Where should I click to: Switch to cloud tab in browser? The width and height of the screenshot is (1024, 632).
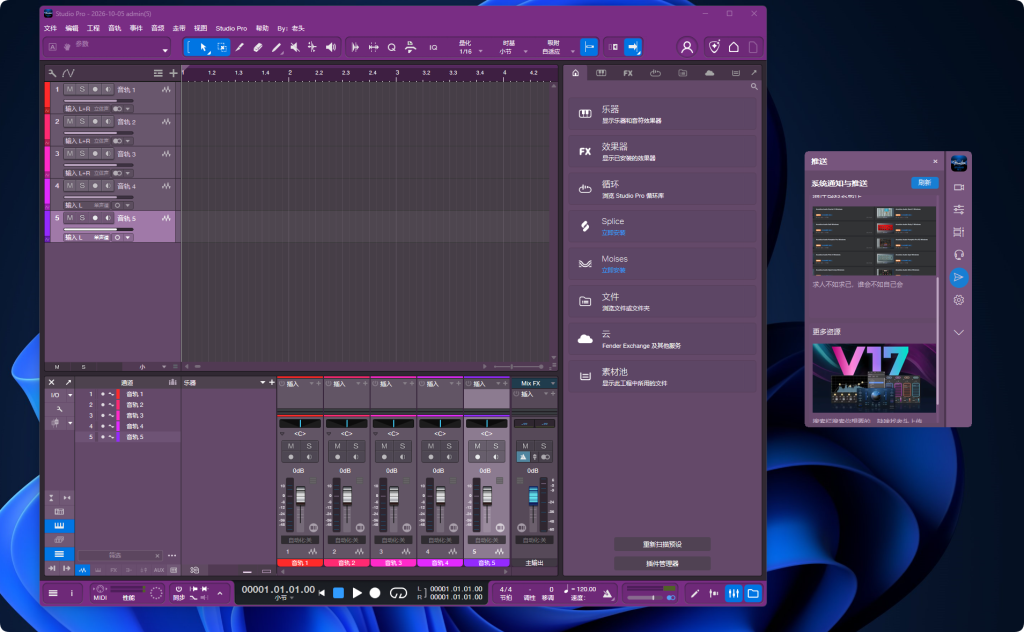[709, 73]
